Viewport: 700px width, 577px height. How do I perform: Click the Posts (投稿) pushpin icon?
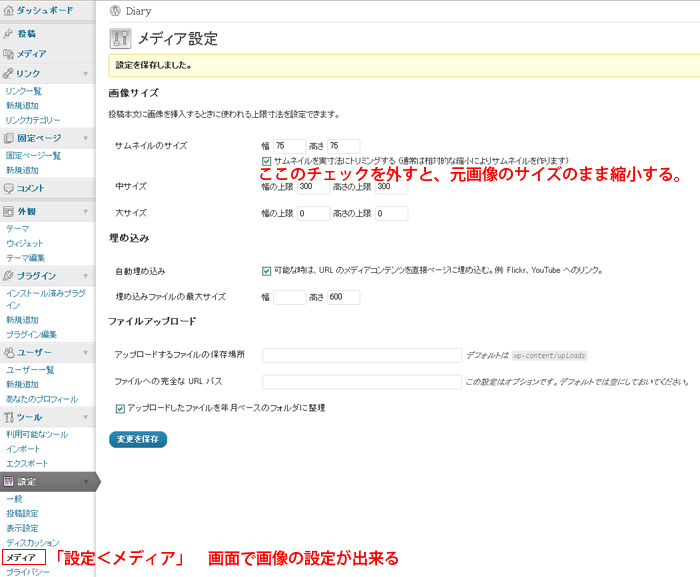coord(9,33)
